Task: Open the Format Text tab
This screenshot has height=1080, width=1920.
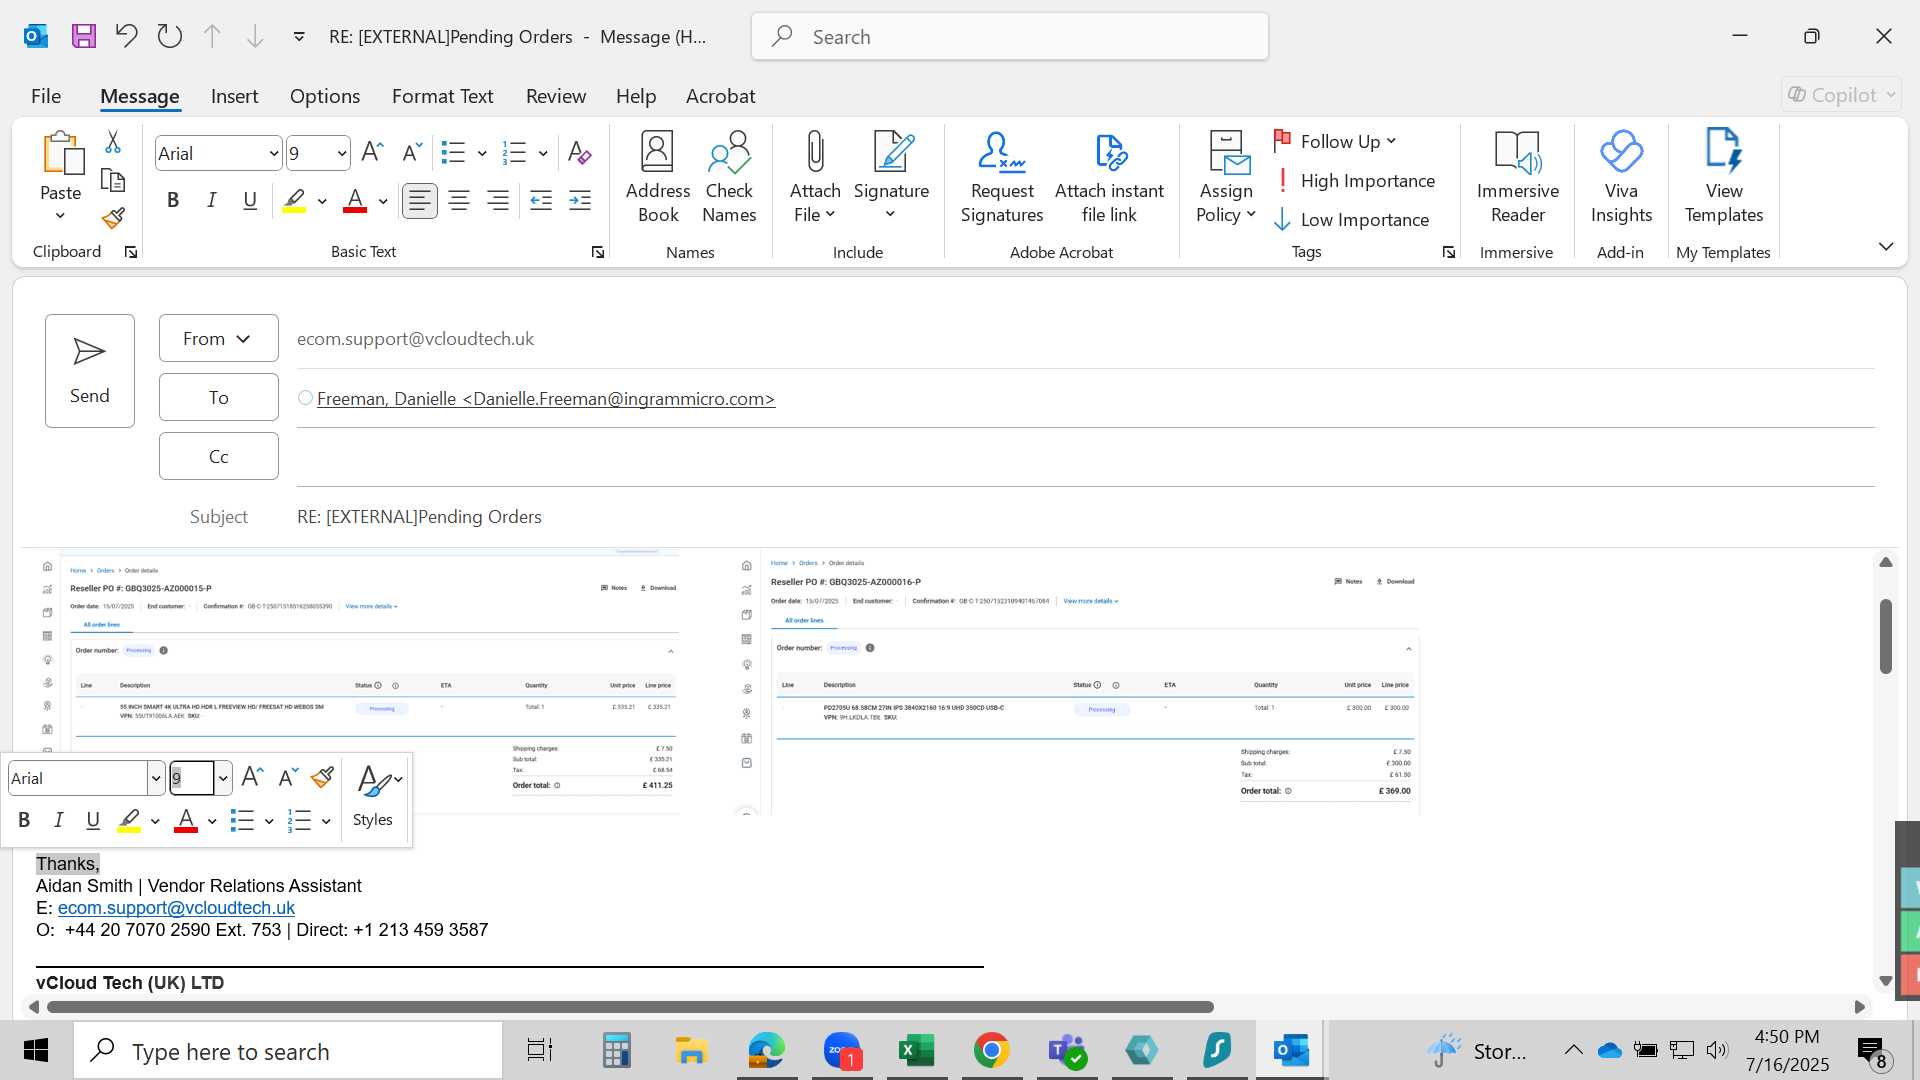Action: click(x=443, y=96)
